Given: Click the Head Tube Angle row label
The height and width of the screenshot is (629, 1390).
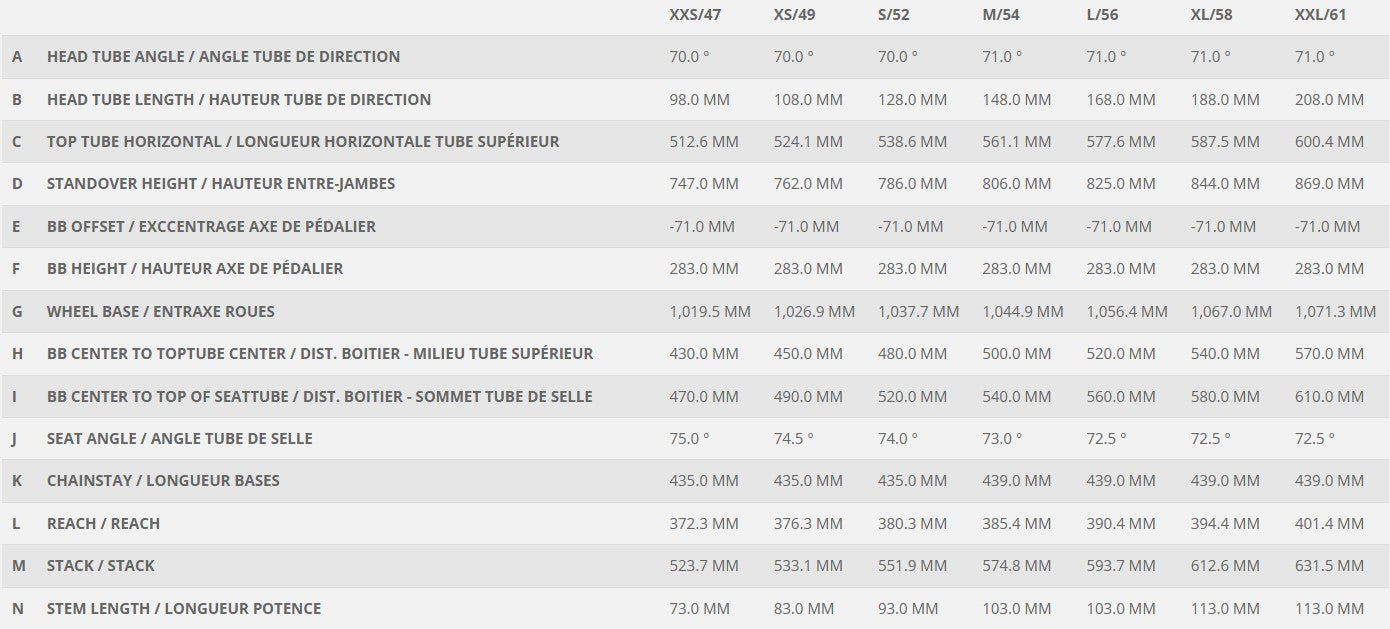Looking at the screenshot, I should tap(223, 57).
